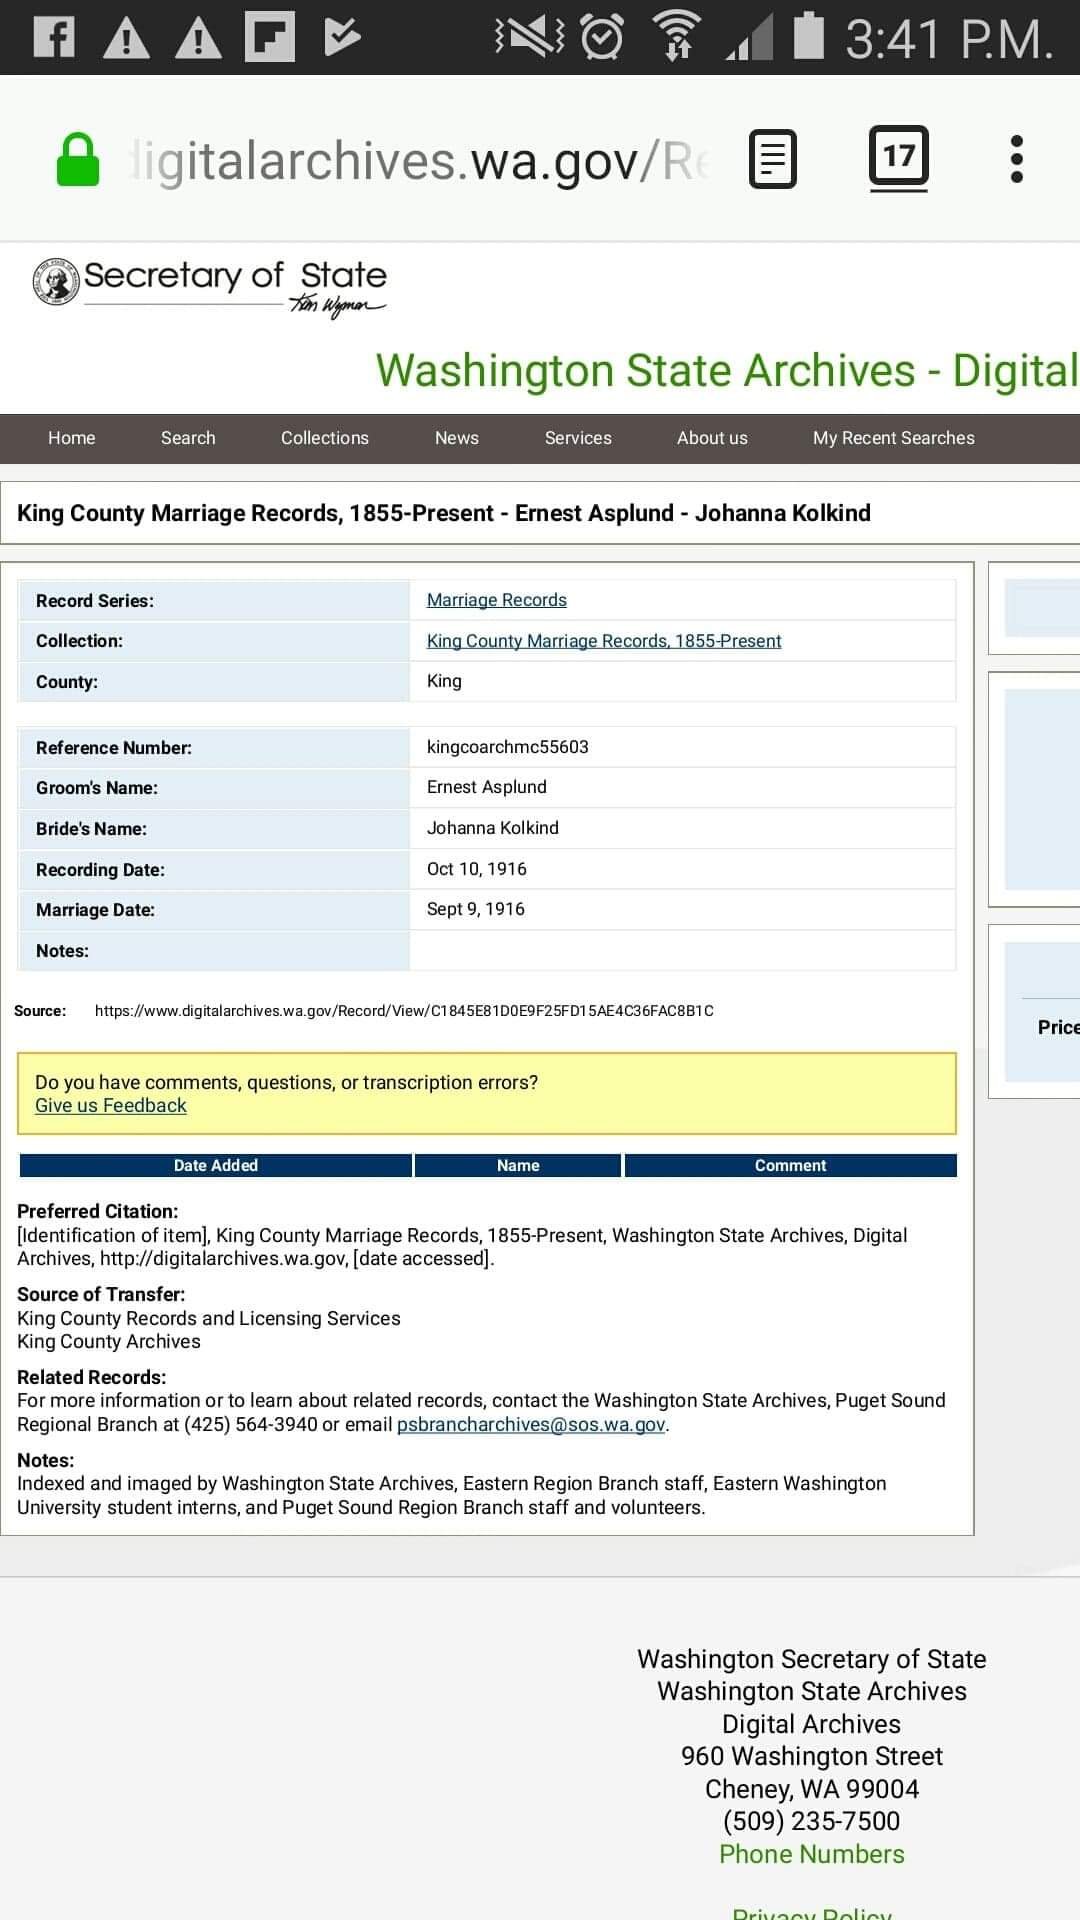The image size is (1080, 1920).
Task: Tap the Secretary of State seal logo
Action: (56, 281)
